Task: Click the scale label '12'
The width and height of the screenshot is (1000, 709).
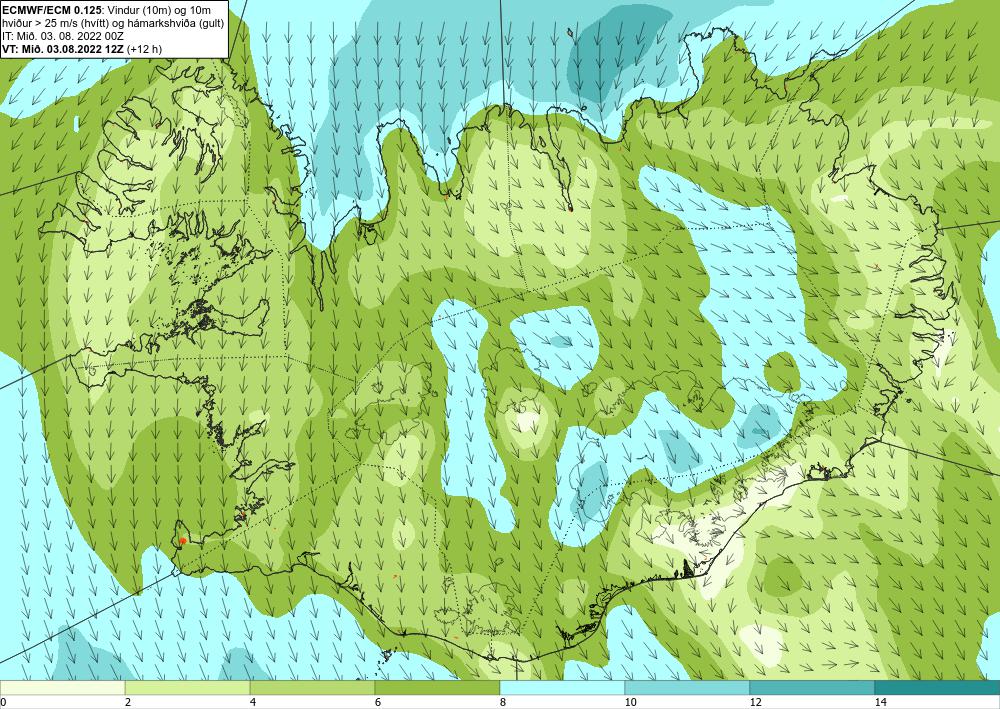Action: point(755,702)
